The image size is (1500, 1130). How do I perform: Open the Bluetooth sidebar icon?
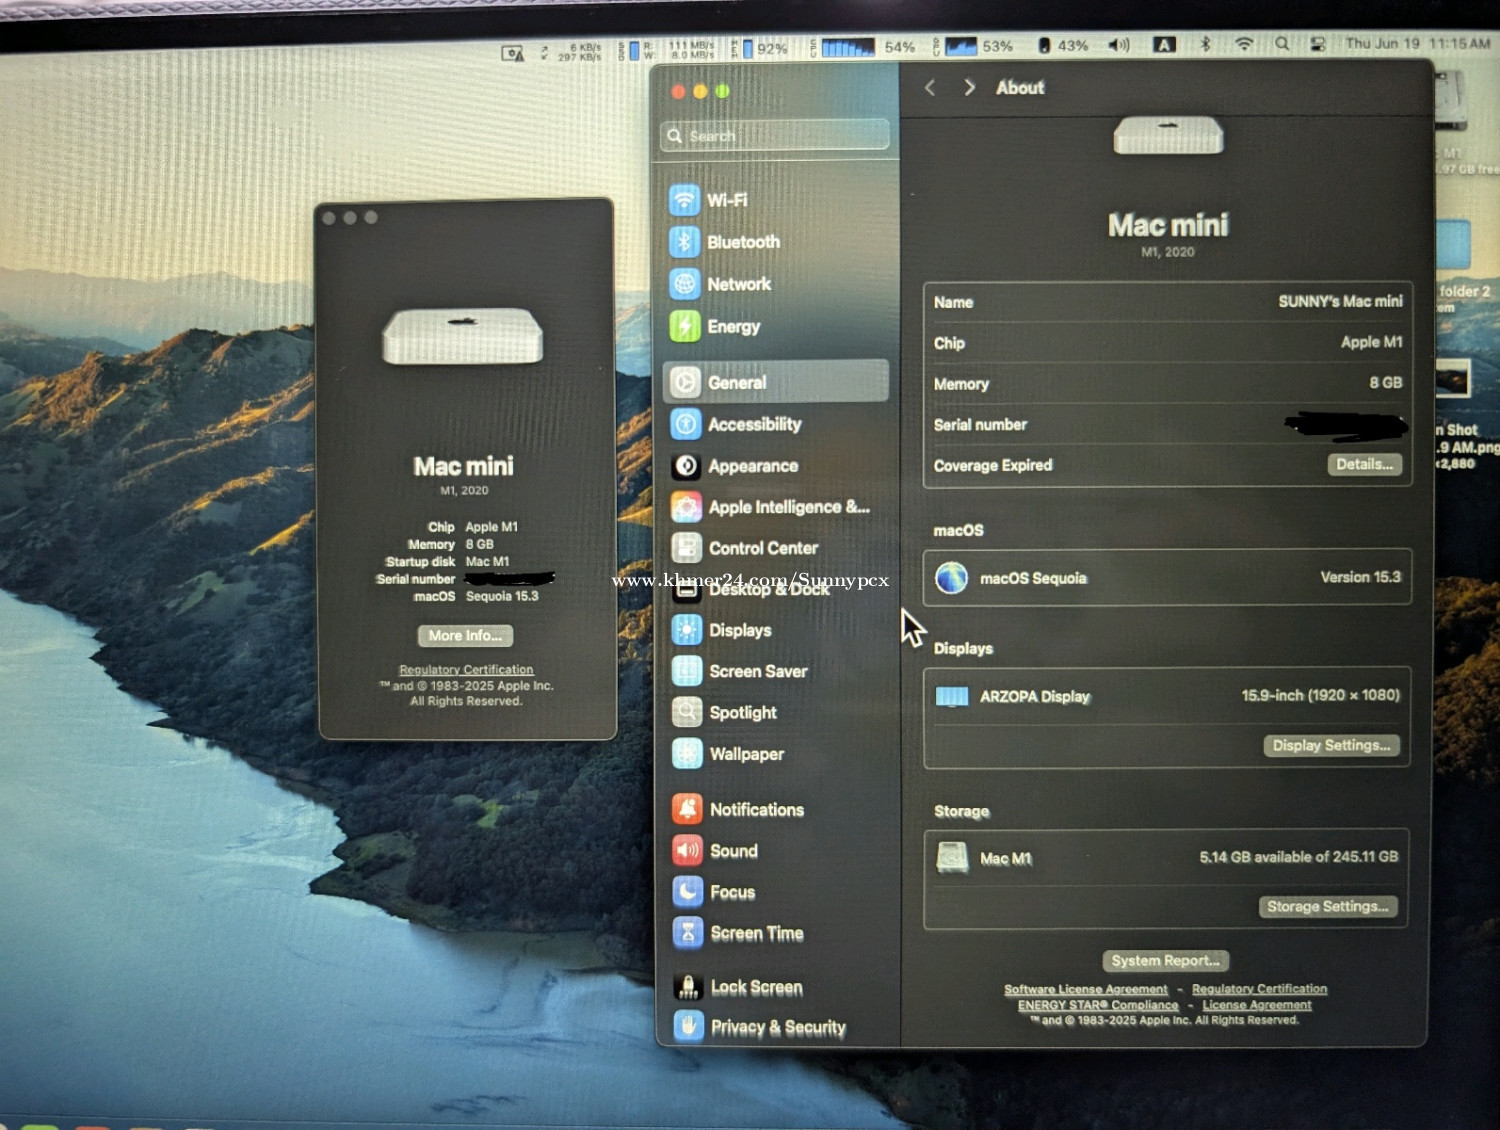tap(684, 242)
